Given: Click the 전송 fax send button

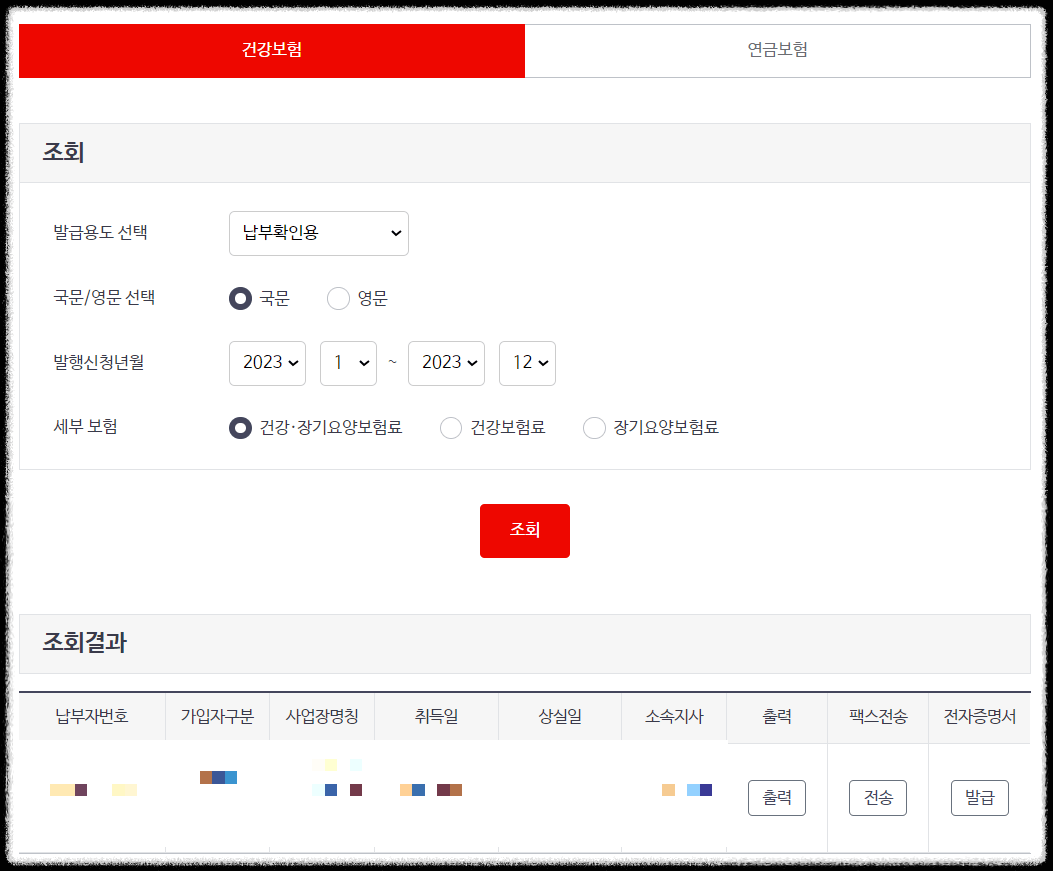Looking at the screenshot, I should click(x=877, y=797).
